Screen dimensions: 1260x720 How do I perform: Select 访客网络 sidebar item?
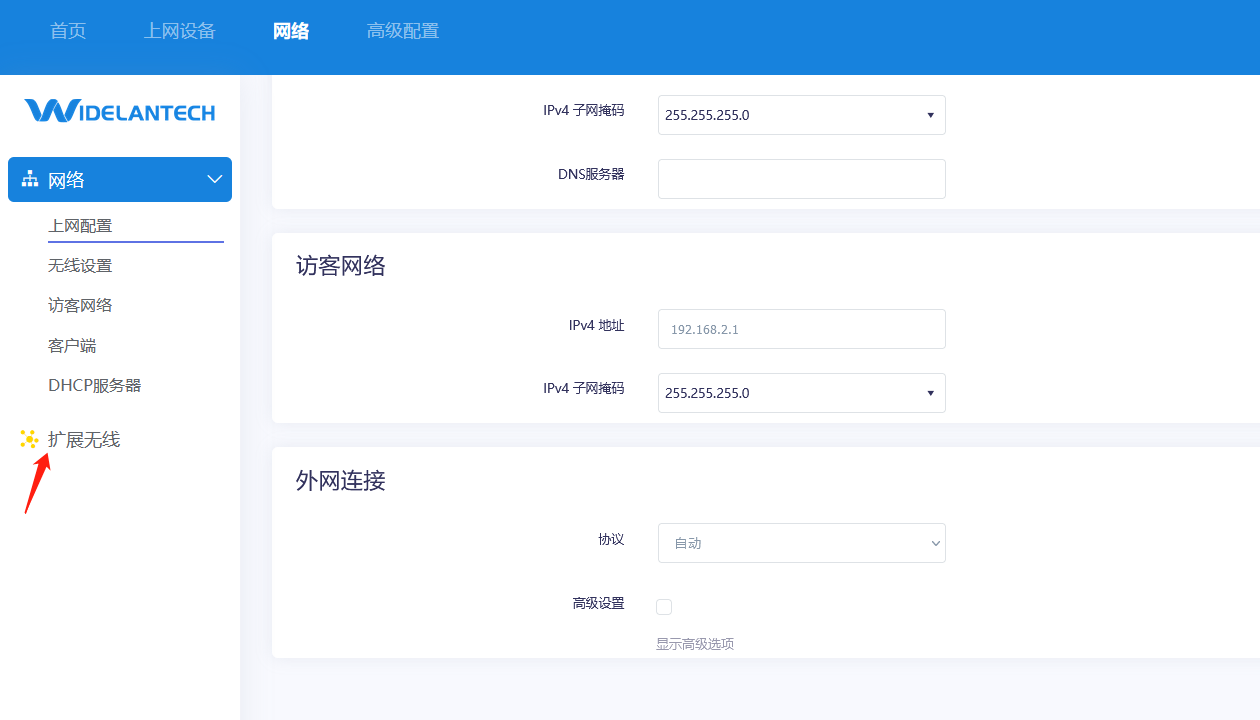[80, 306]
